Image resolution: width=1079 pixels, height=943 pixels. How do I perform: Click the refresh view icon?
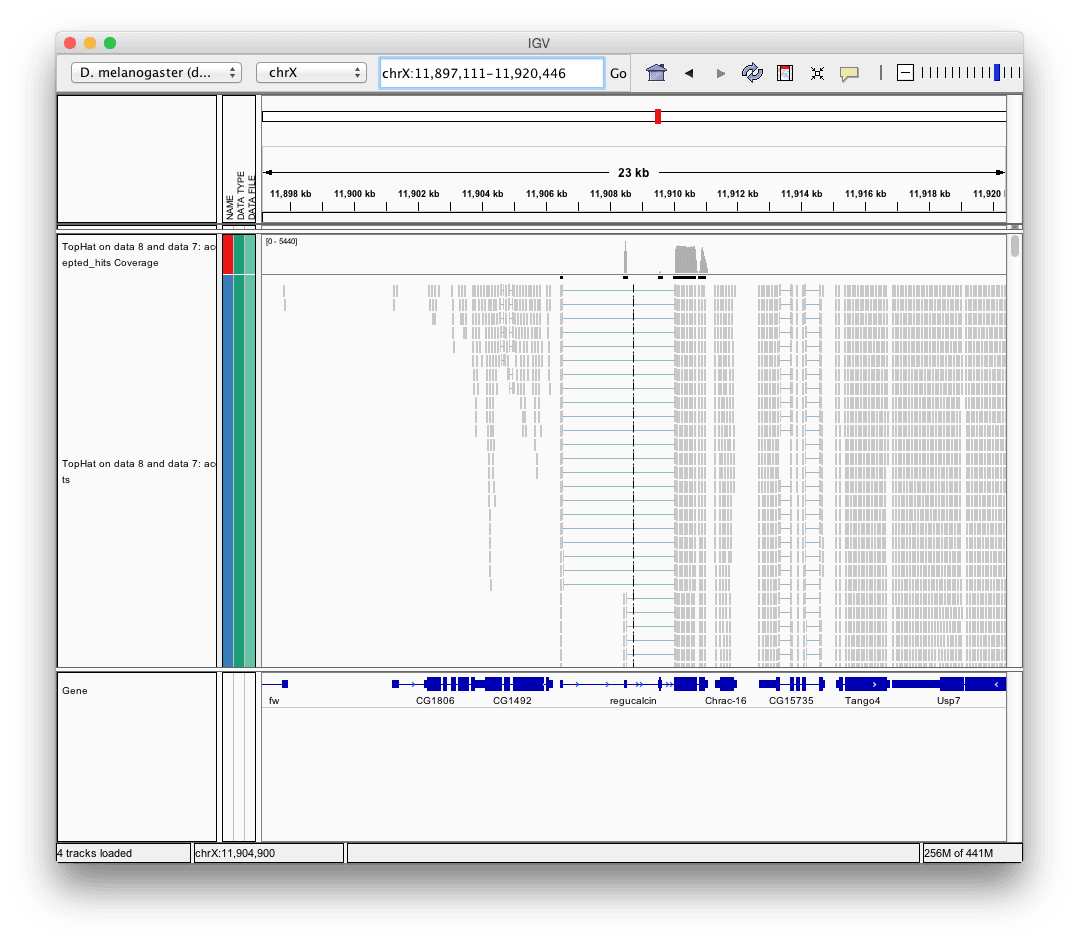pyautogui.click(x=752, y=73)
